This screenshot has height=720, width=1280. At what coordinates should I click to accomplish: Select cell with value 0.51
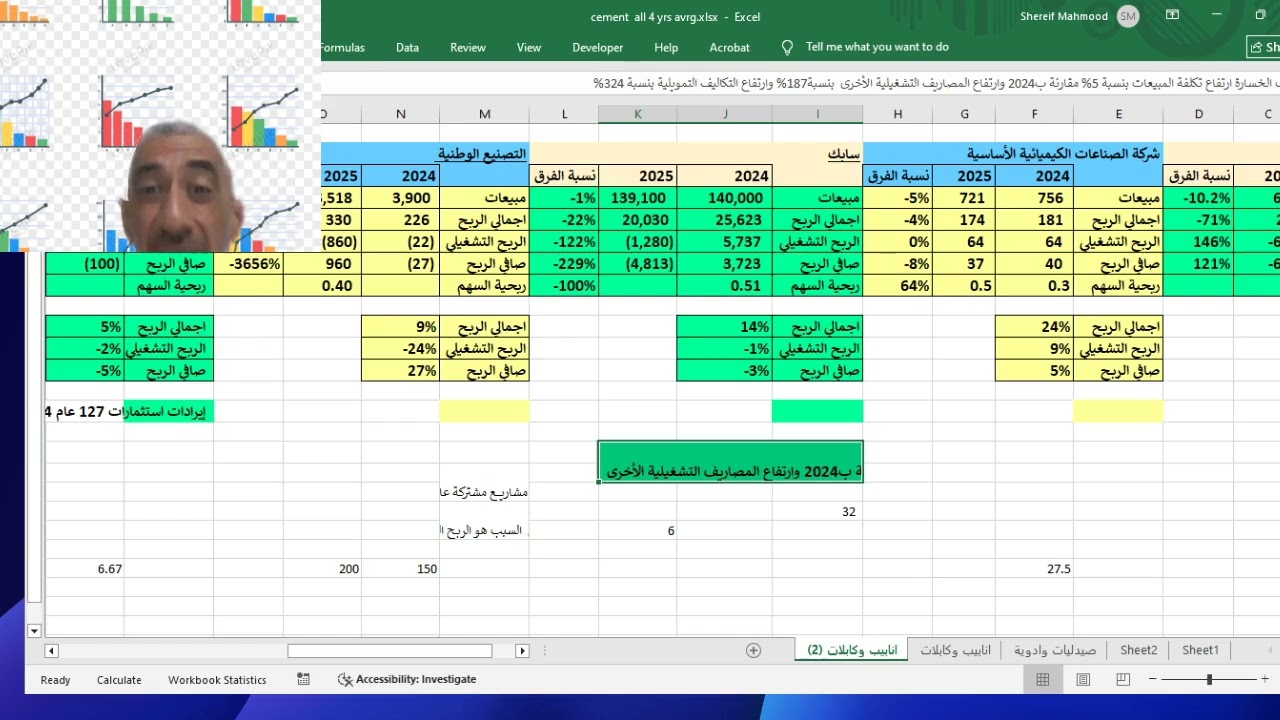[x=725, y=286]
